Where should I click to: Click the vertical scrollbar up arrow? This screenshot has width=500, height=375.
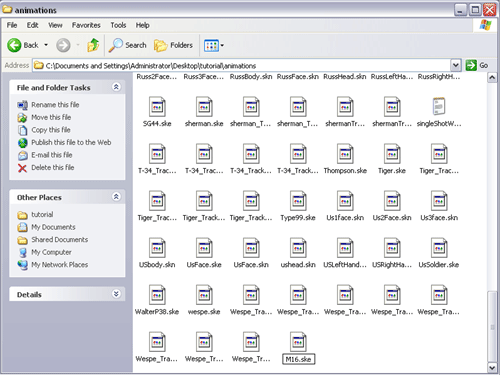pos(492,78)
